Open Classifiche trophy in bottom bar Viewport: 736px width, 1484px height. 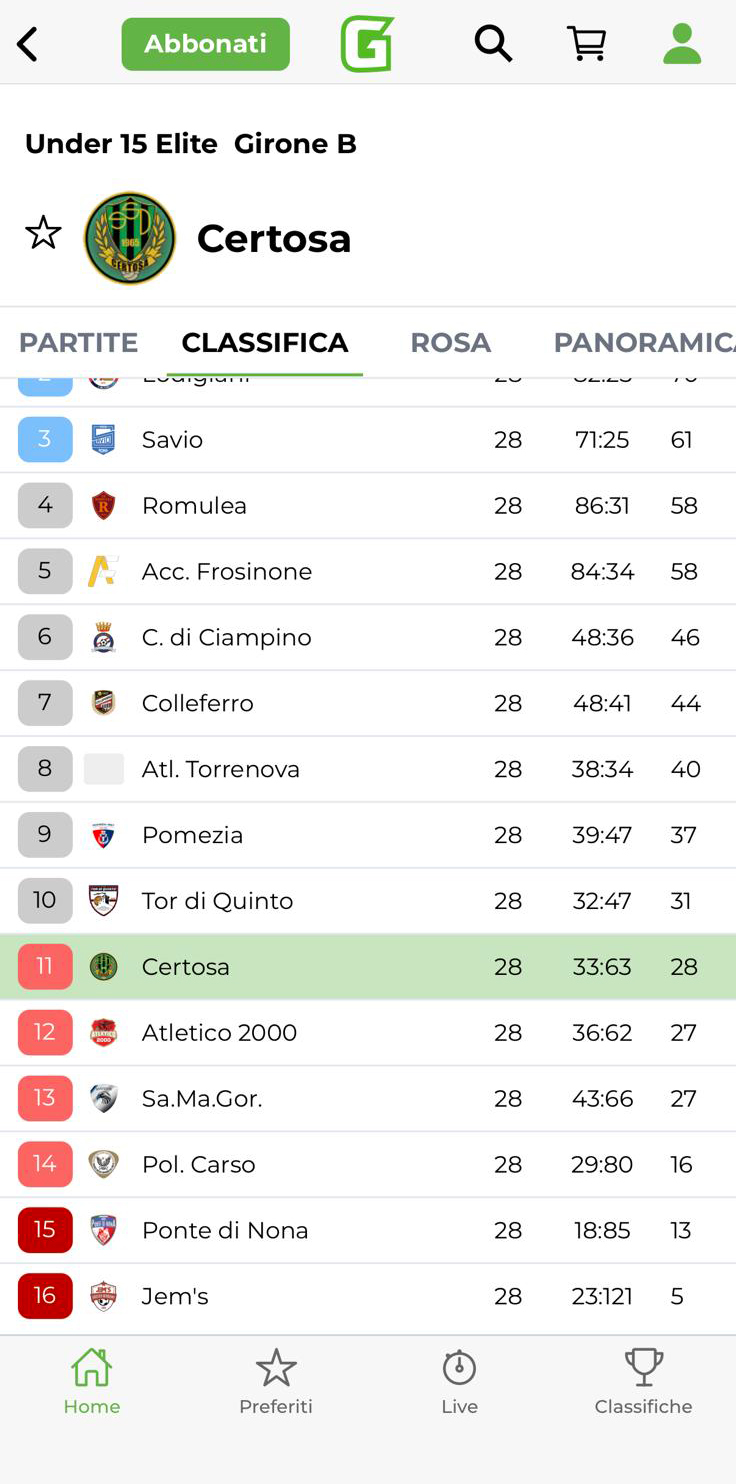pos(643,1380)
